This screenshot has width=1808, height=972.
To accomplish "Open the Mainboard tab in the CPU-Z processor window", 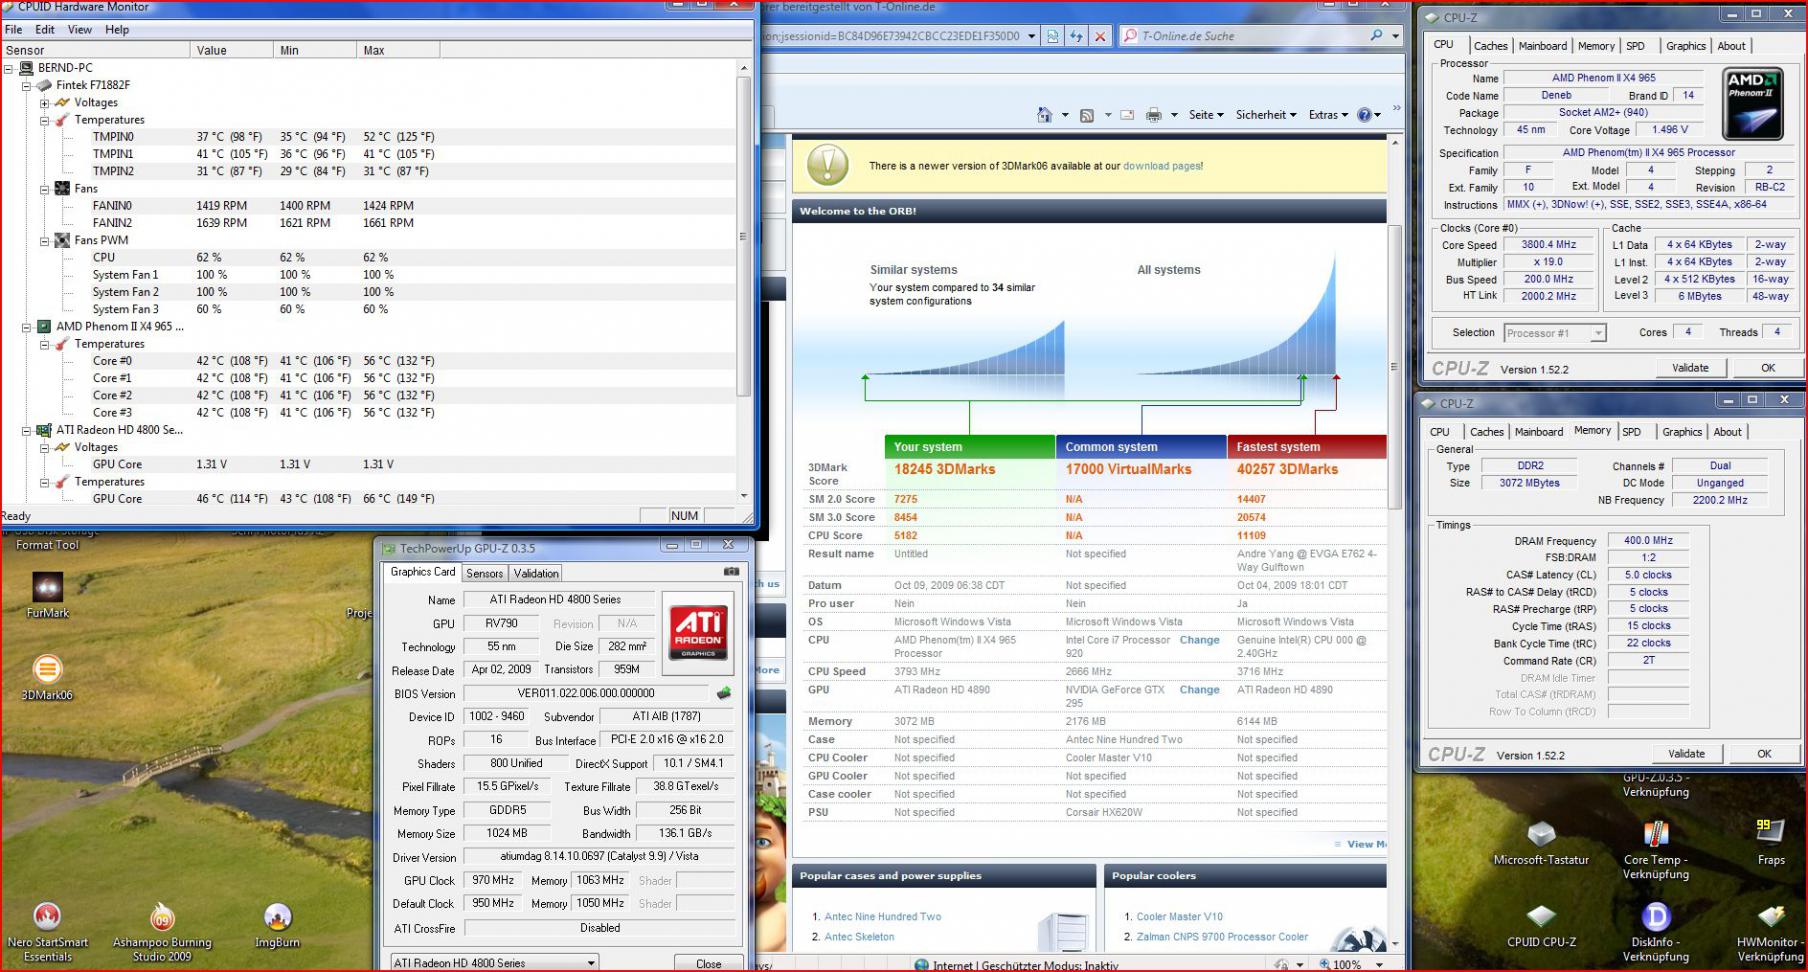I will [x=1543, y=46].
